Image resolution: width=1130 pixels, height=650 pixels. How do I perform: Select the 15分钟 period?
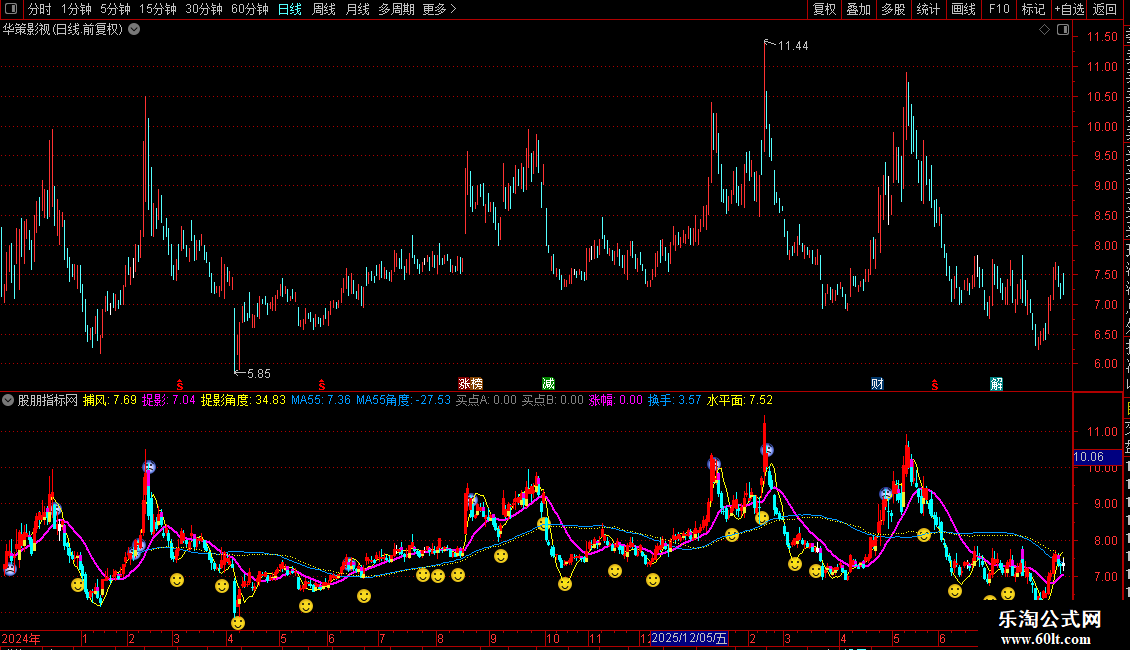point(158,9)
